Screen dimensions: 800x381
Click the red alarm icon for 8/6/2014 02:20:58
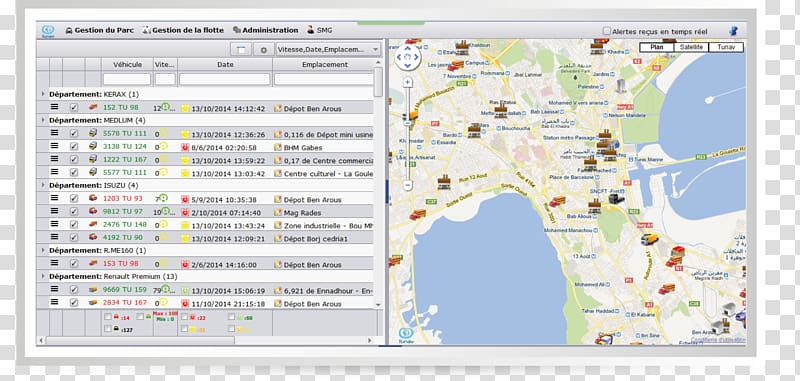[185, 147]
